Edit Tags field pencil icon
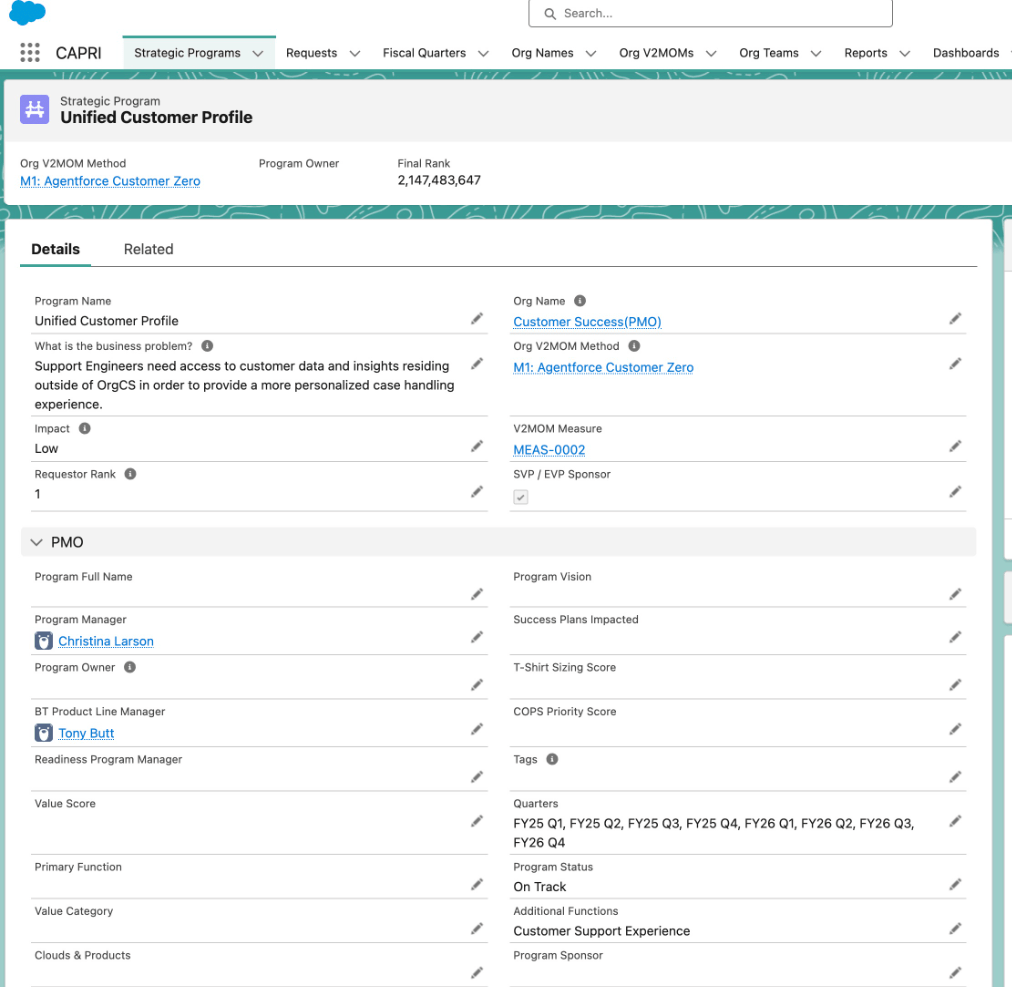This screenshot has width=1012, height=987. point(955,777)
